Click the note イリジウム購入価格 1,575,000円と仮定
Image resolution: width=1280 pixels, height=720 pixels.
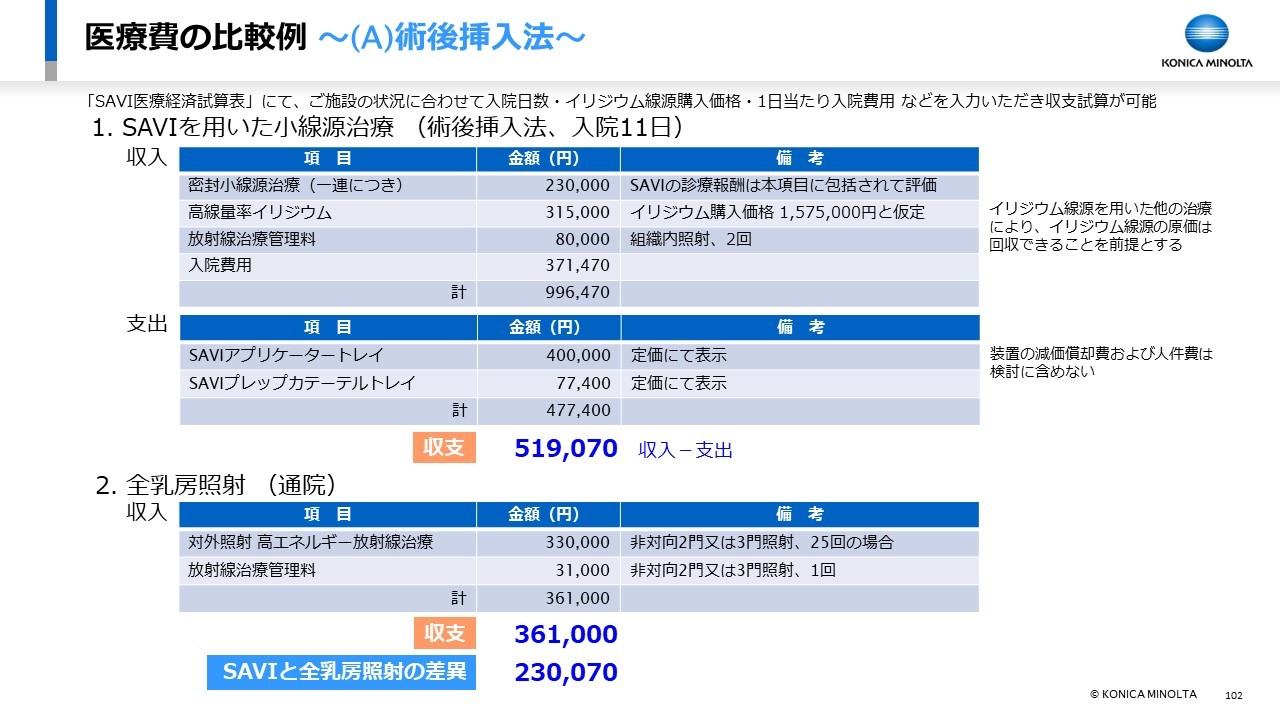[x=778, y=213]
